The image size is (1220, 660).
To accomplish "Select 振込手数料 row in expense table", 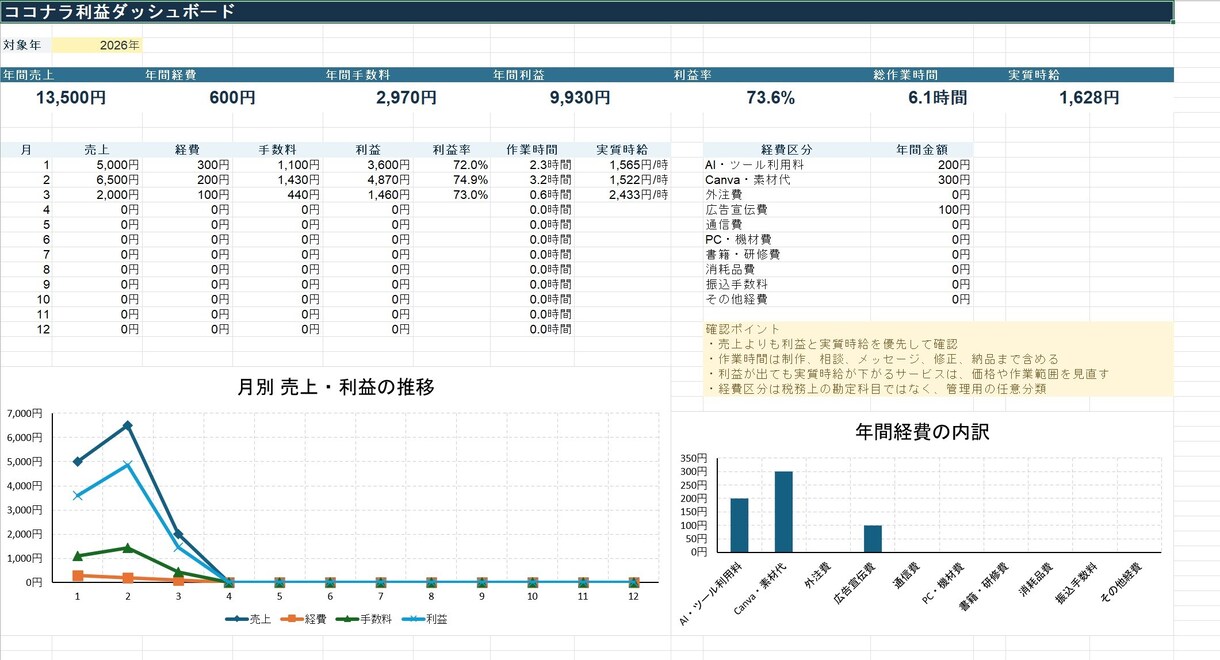I will 838,285.
